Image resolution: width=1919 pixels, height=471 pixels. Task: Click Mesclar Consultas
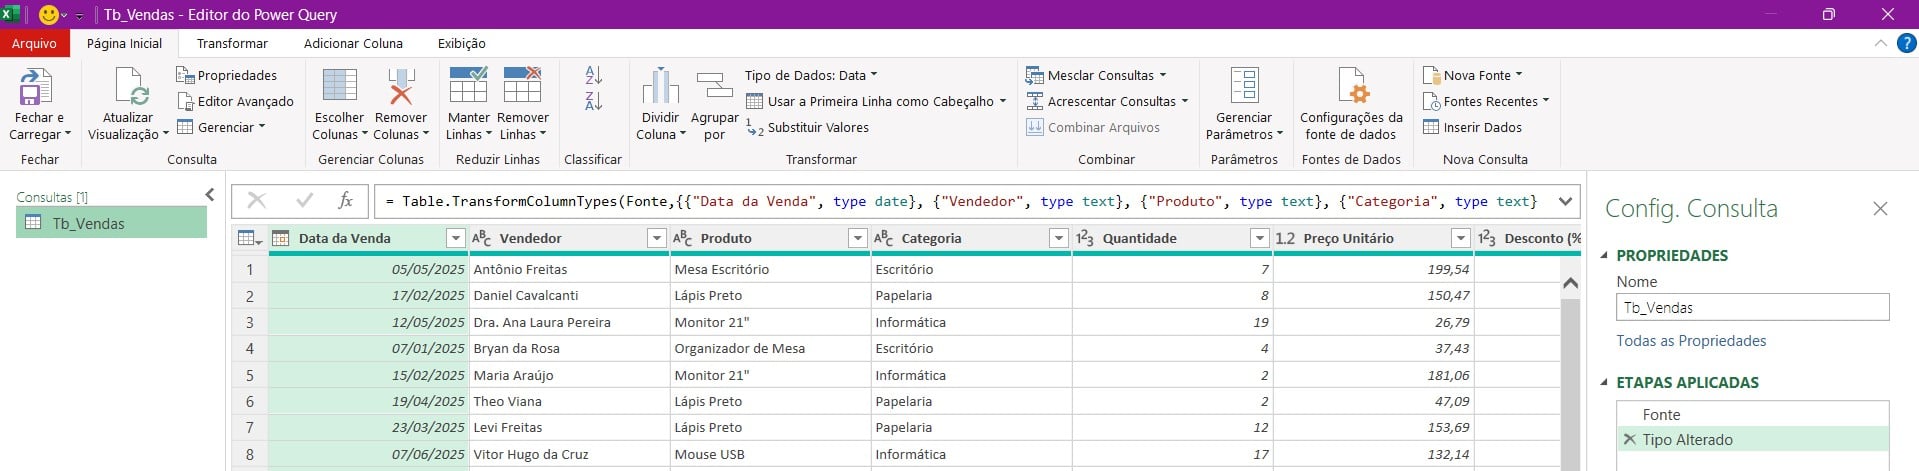pos(1096,75)
